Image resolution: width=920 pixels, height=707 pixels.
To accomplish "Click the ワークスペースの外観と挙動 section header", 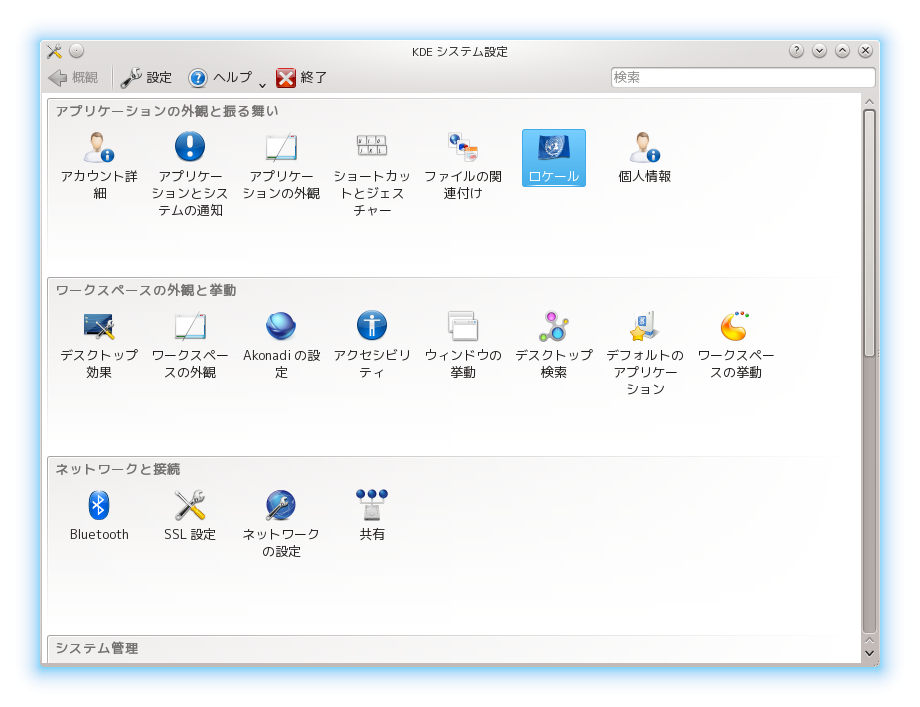I will pyautogui.click(x=146, y=290).
